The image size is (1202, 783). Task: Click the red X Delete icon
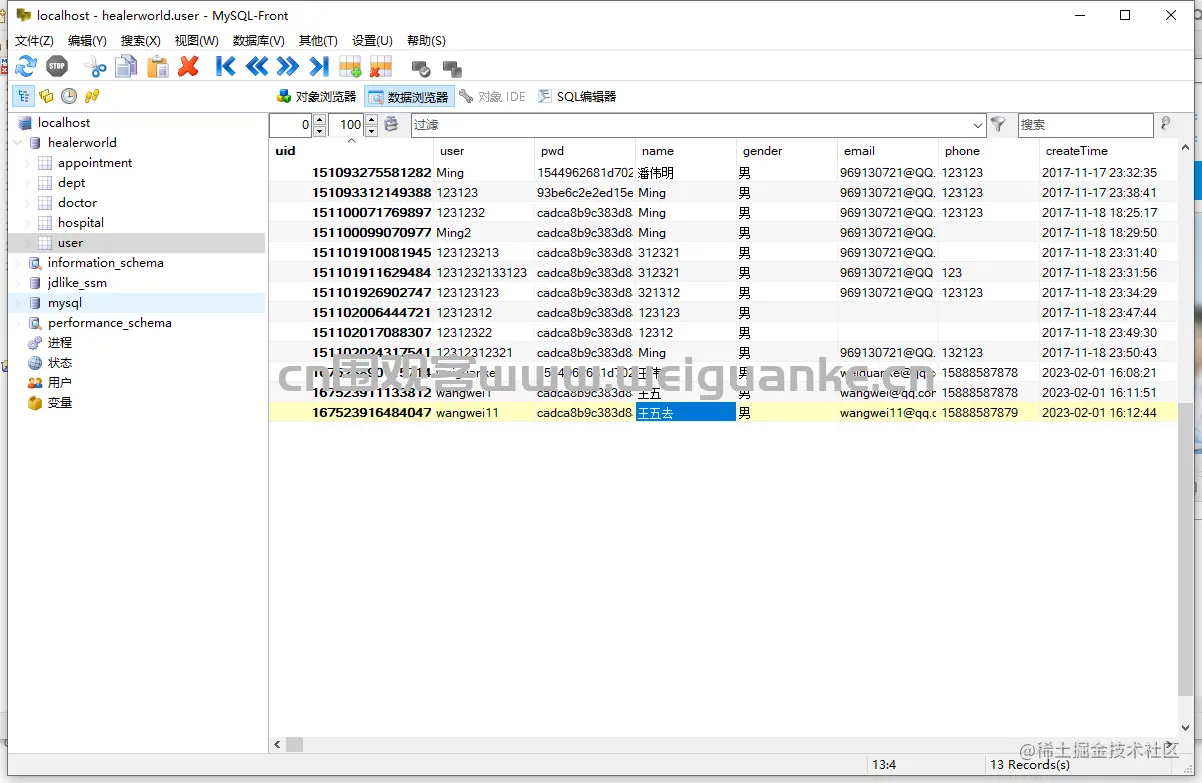[188, 67]
